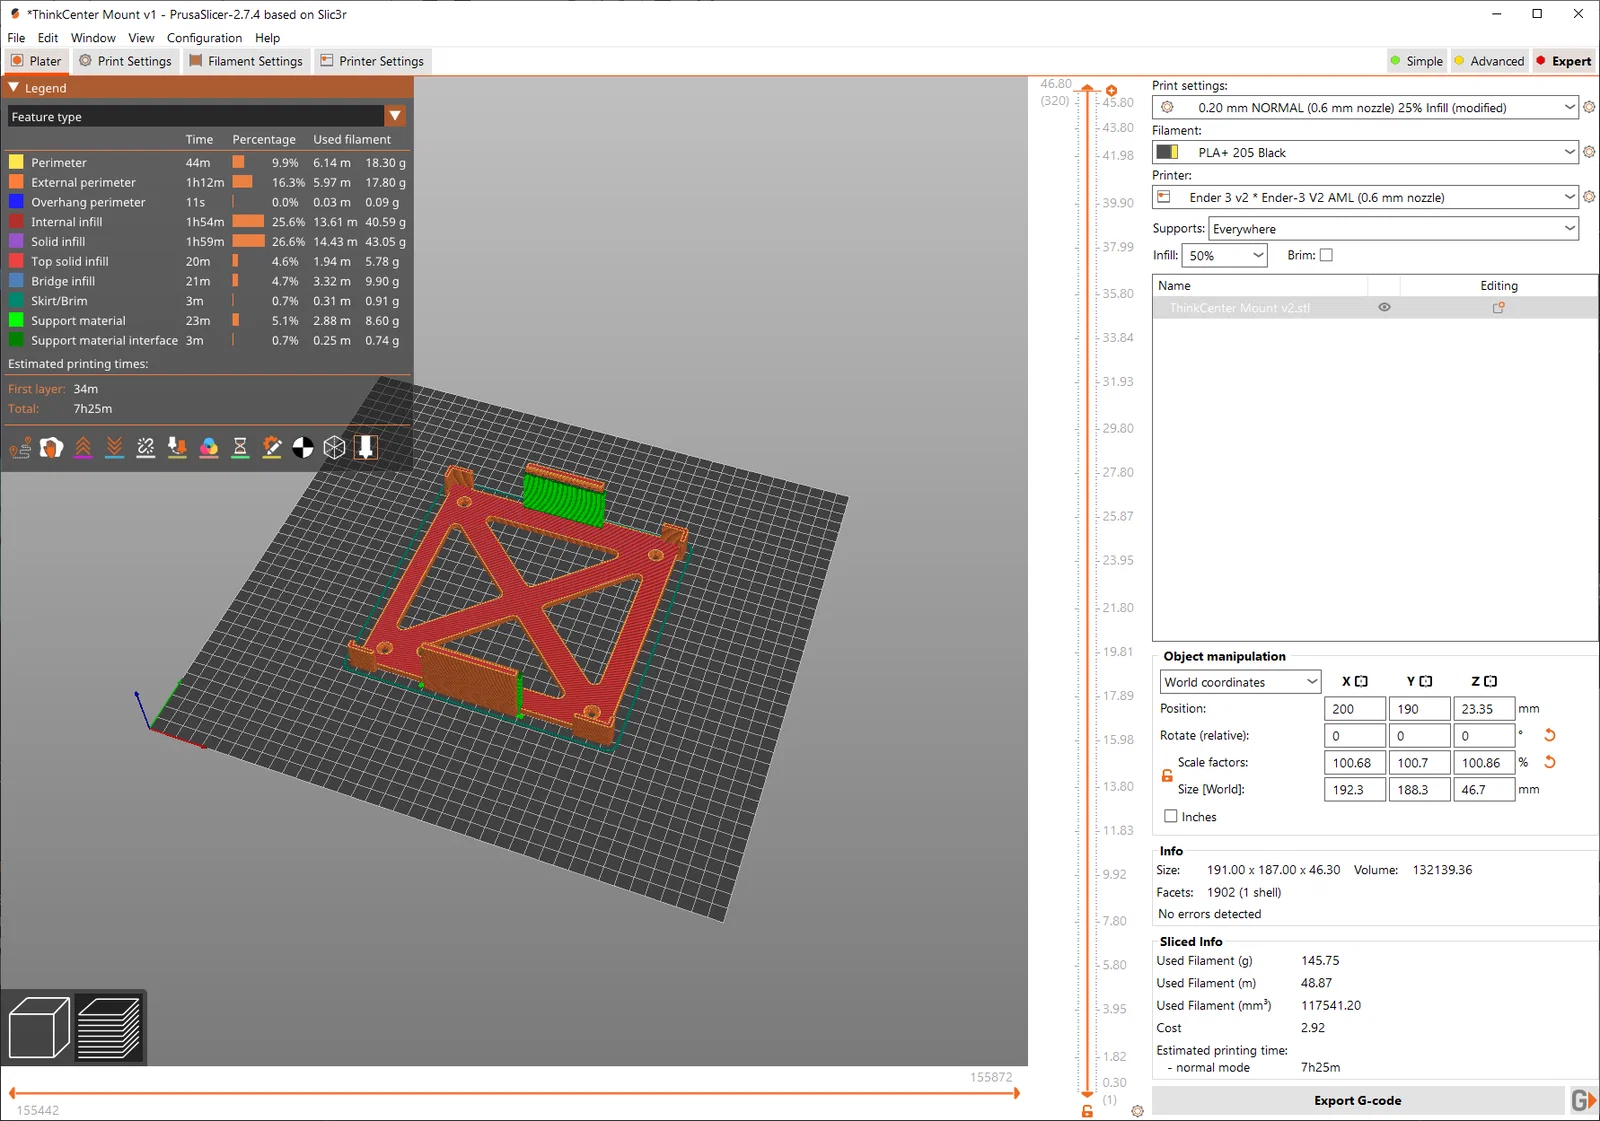This screenshot has width=1600, height=1121.
Task: Click the Solid infill purple color swatch
Action: (16, 241)
